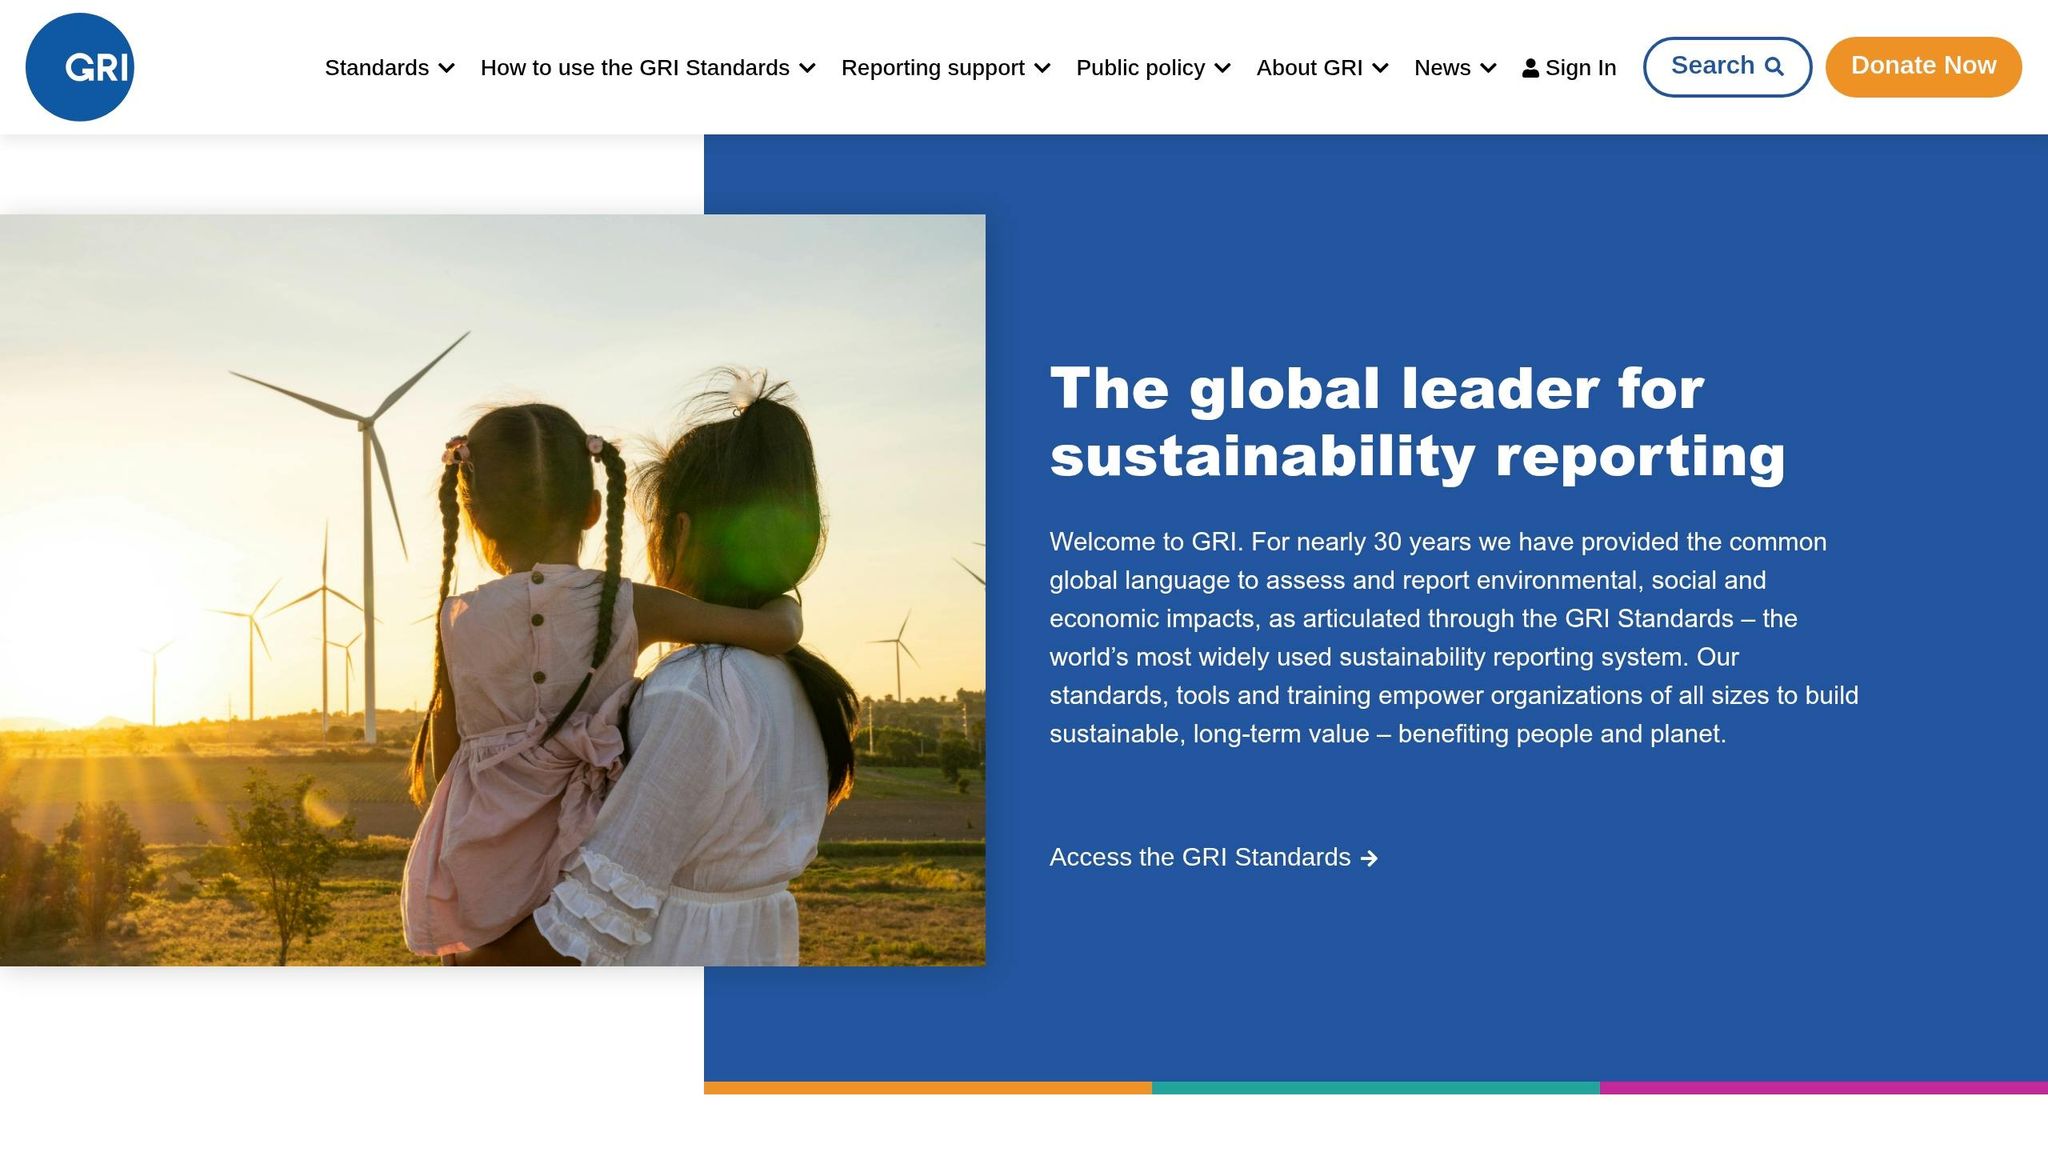
Task: Expand the News dropdown chevron
Action: pos(1489,68)
